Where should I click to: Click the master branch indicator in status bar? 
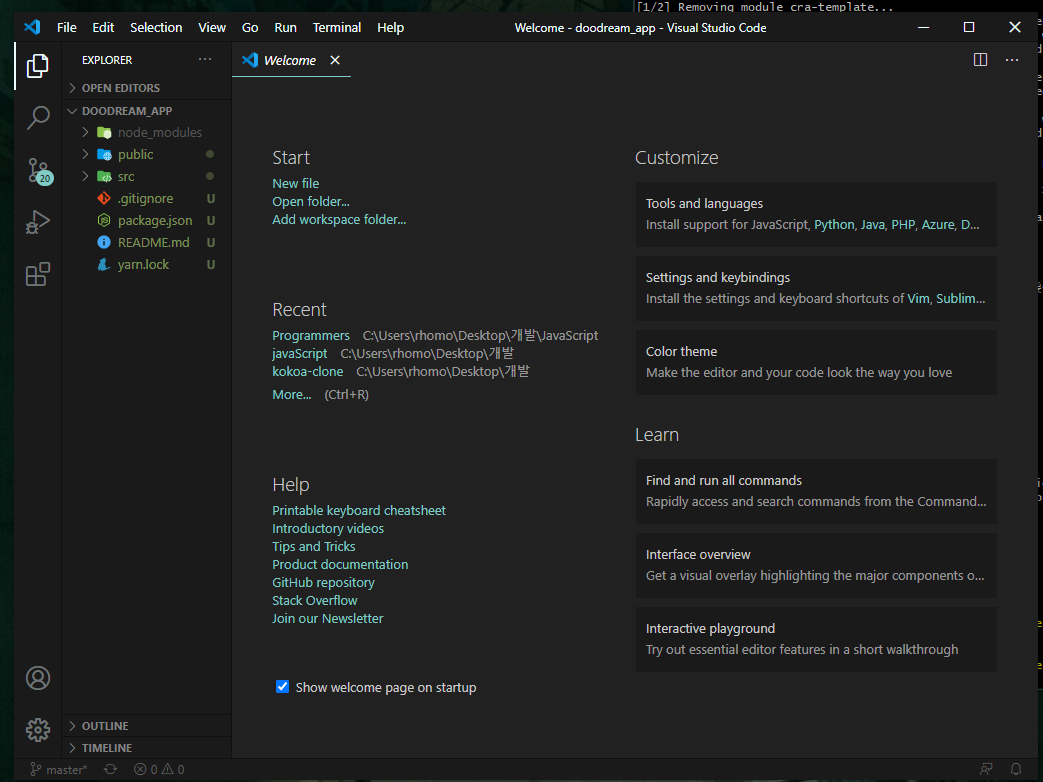click(x=59, y=769)
